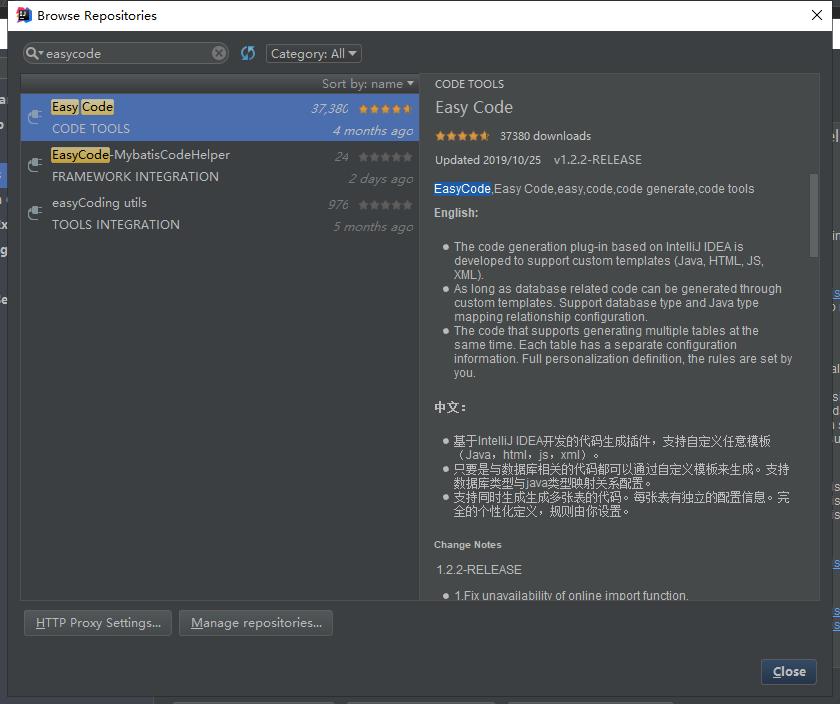The image size is (840, 704).
Task: Open search history via magnifier arrow
Action: [40, 53]
